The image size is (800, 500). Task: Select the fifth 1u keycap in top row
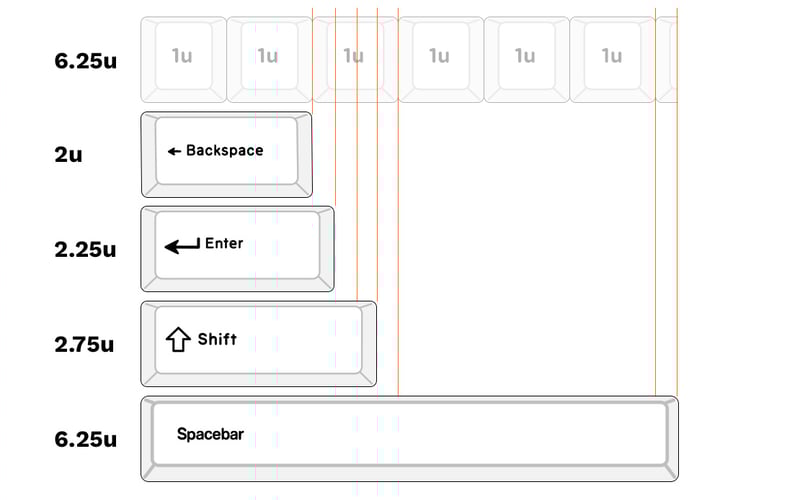click(x=526, y=58)
